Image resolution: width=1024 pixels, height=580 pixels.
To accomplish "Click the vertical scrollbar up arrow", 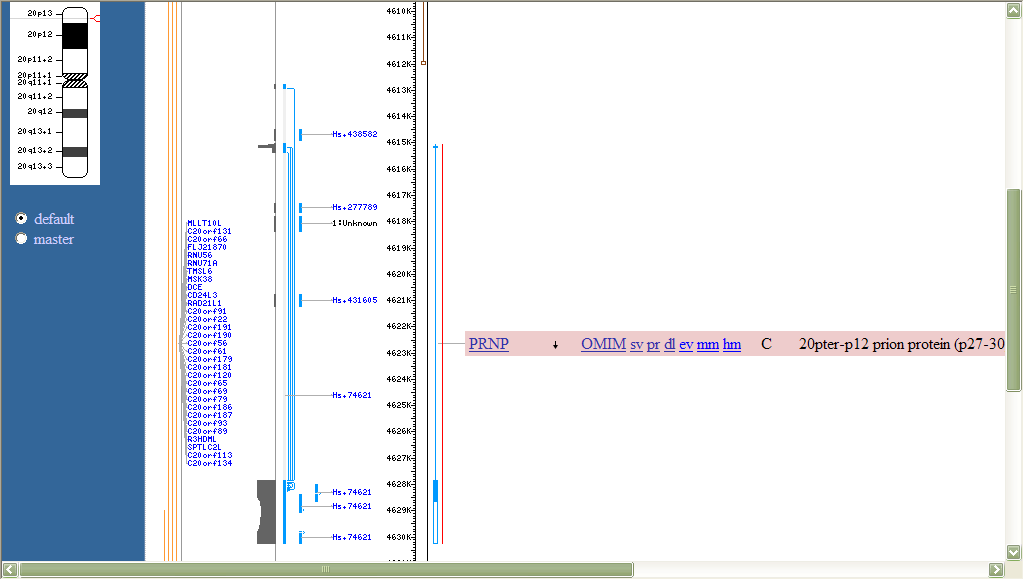I will (1013, 11).
